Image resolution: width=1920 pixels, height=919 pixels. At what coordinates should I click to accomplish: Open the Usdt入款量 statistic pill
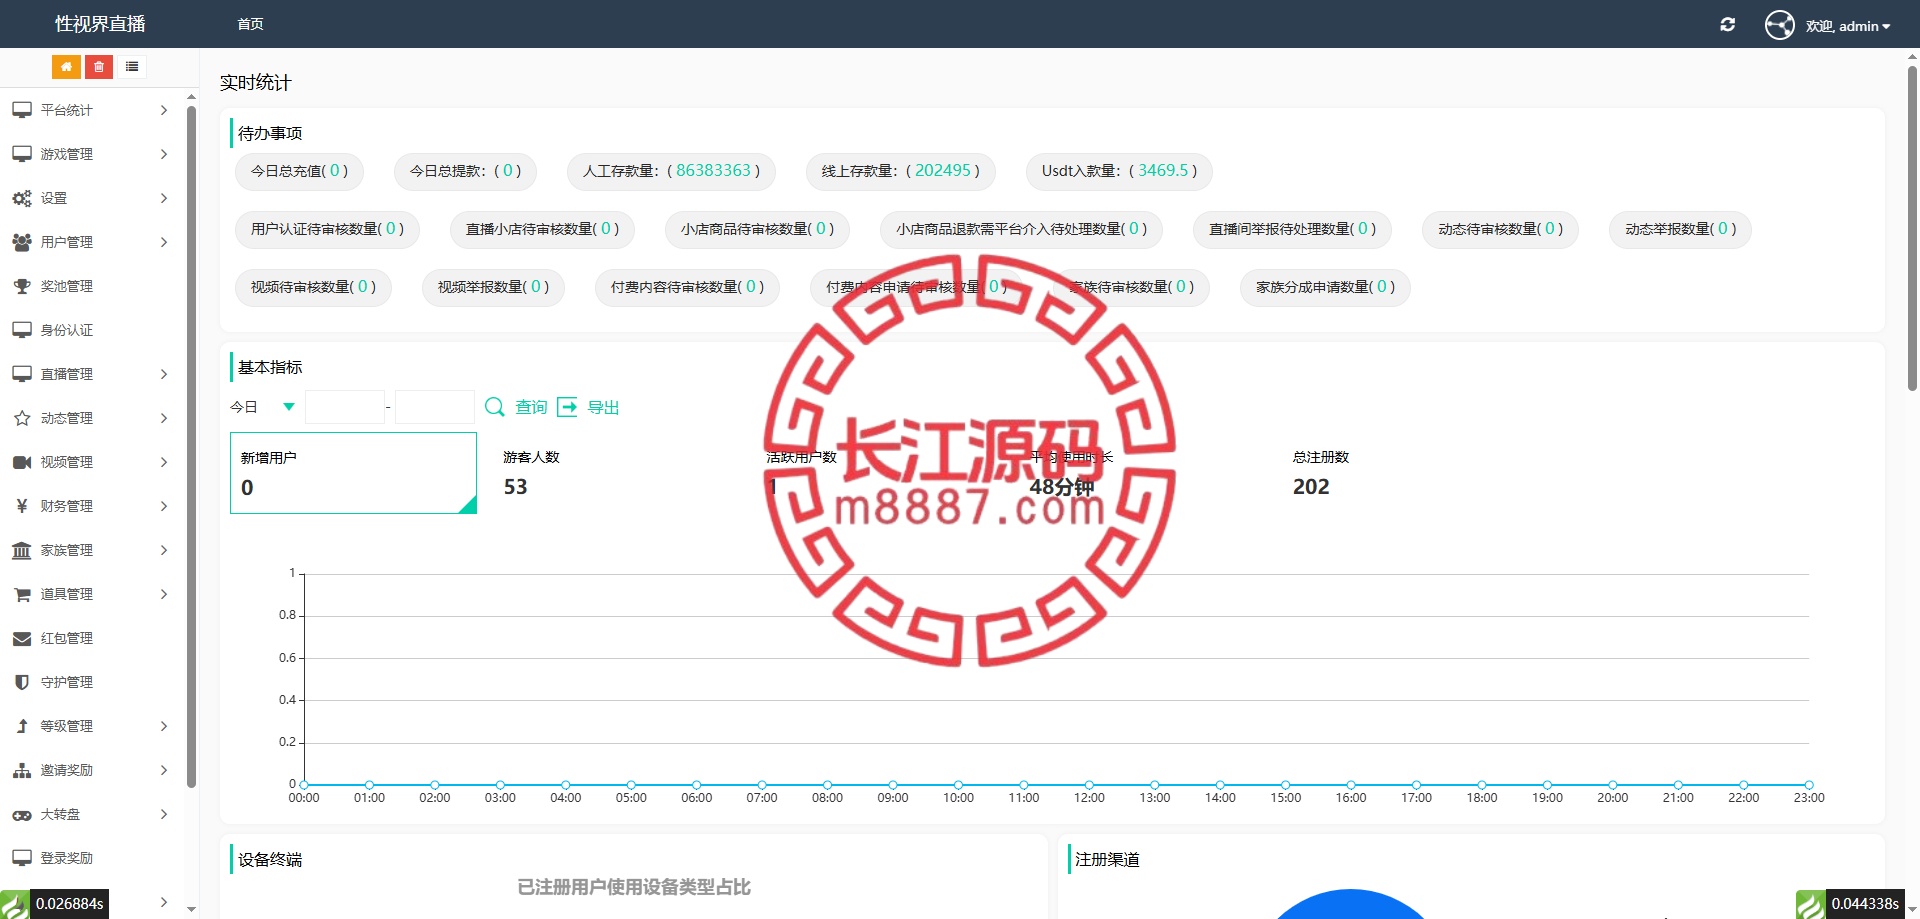1119,171
